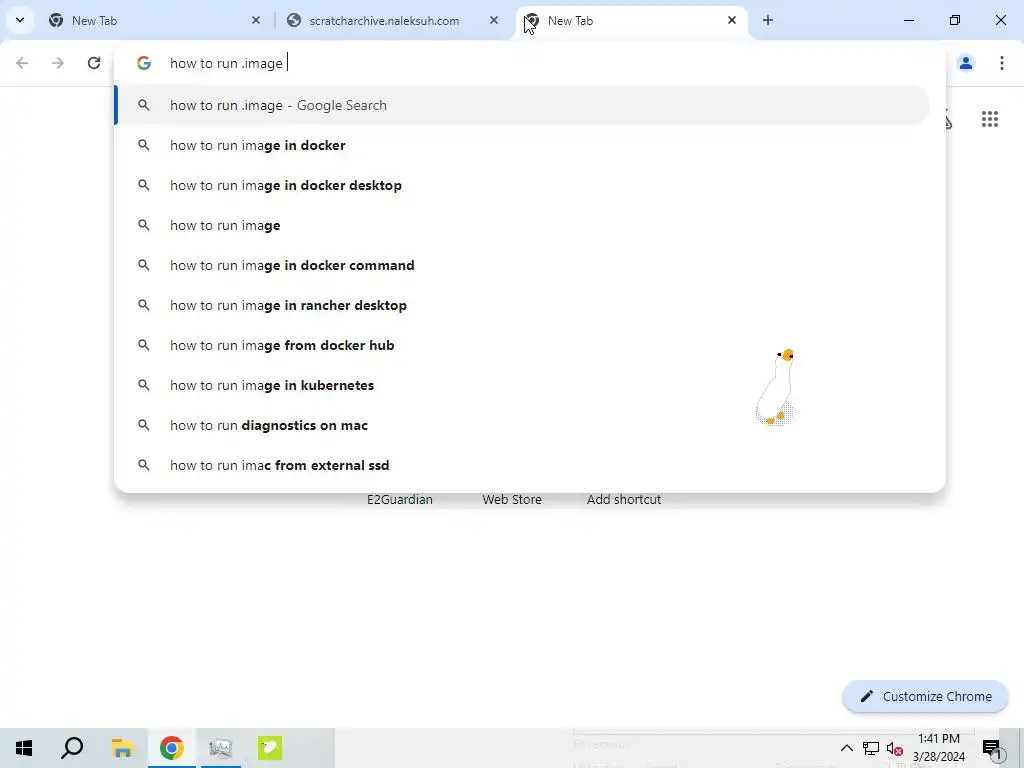Click search icon beside 'in kubernetes' suggestion
The image size is (1024, 768).
coord(144,385)
